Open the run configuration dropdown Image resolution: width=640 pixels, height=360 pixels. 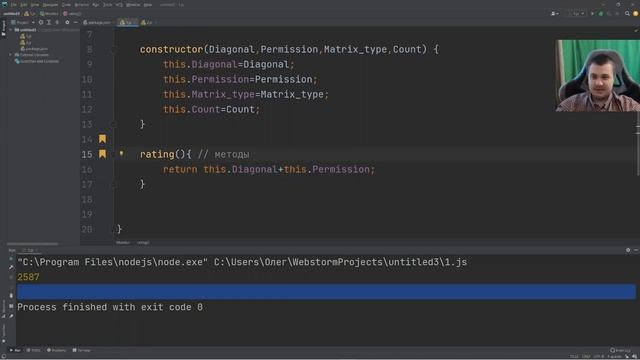[x=576, y=13]
